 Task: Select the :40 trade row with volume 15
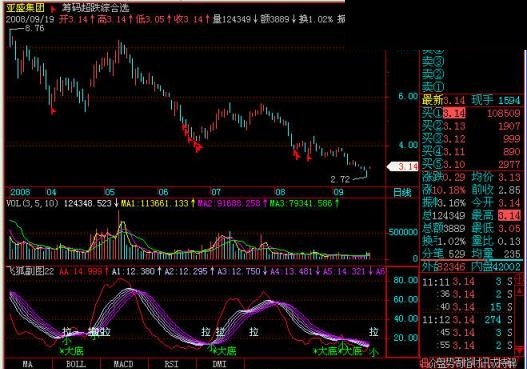(x=468, y=307)
